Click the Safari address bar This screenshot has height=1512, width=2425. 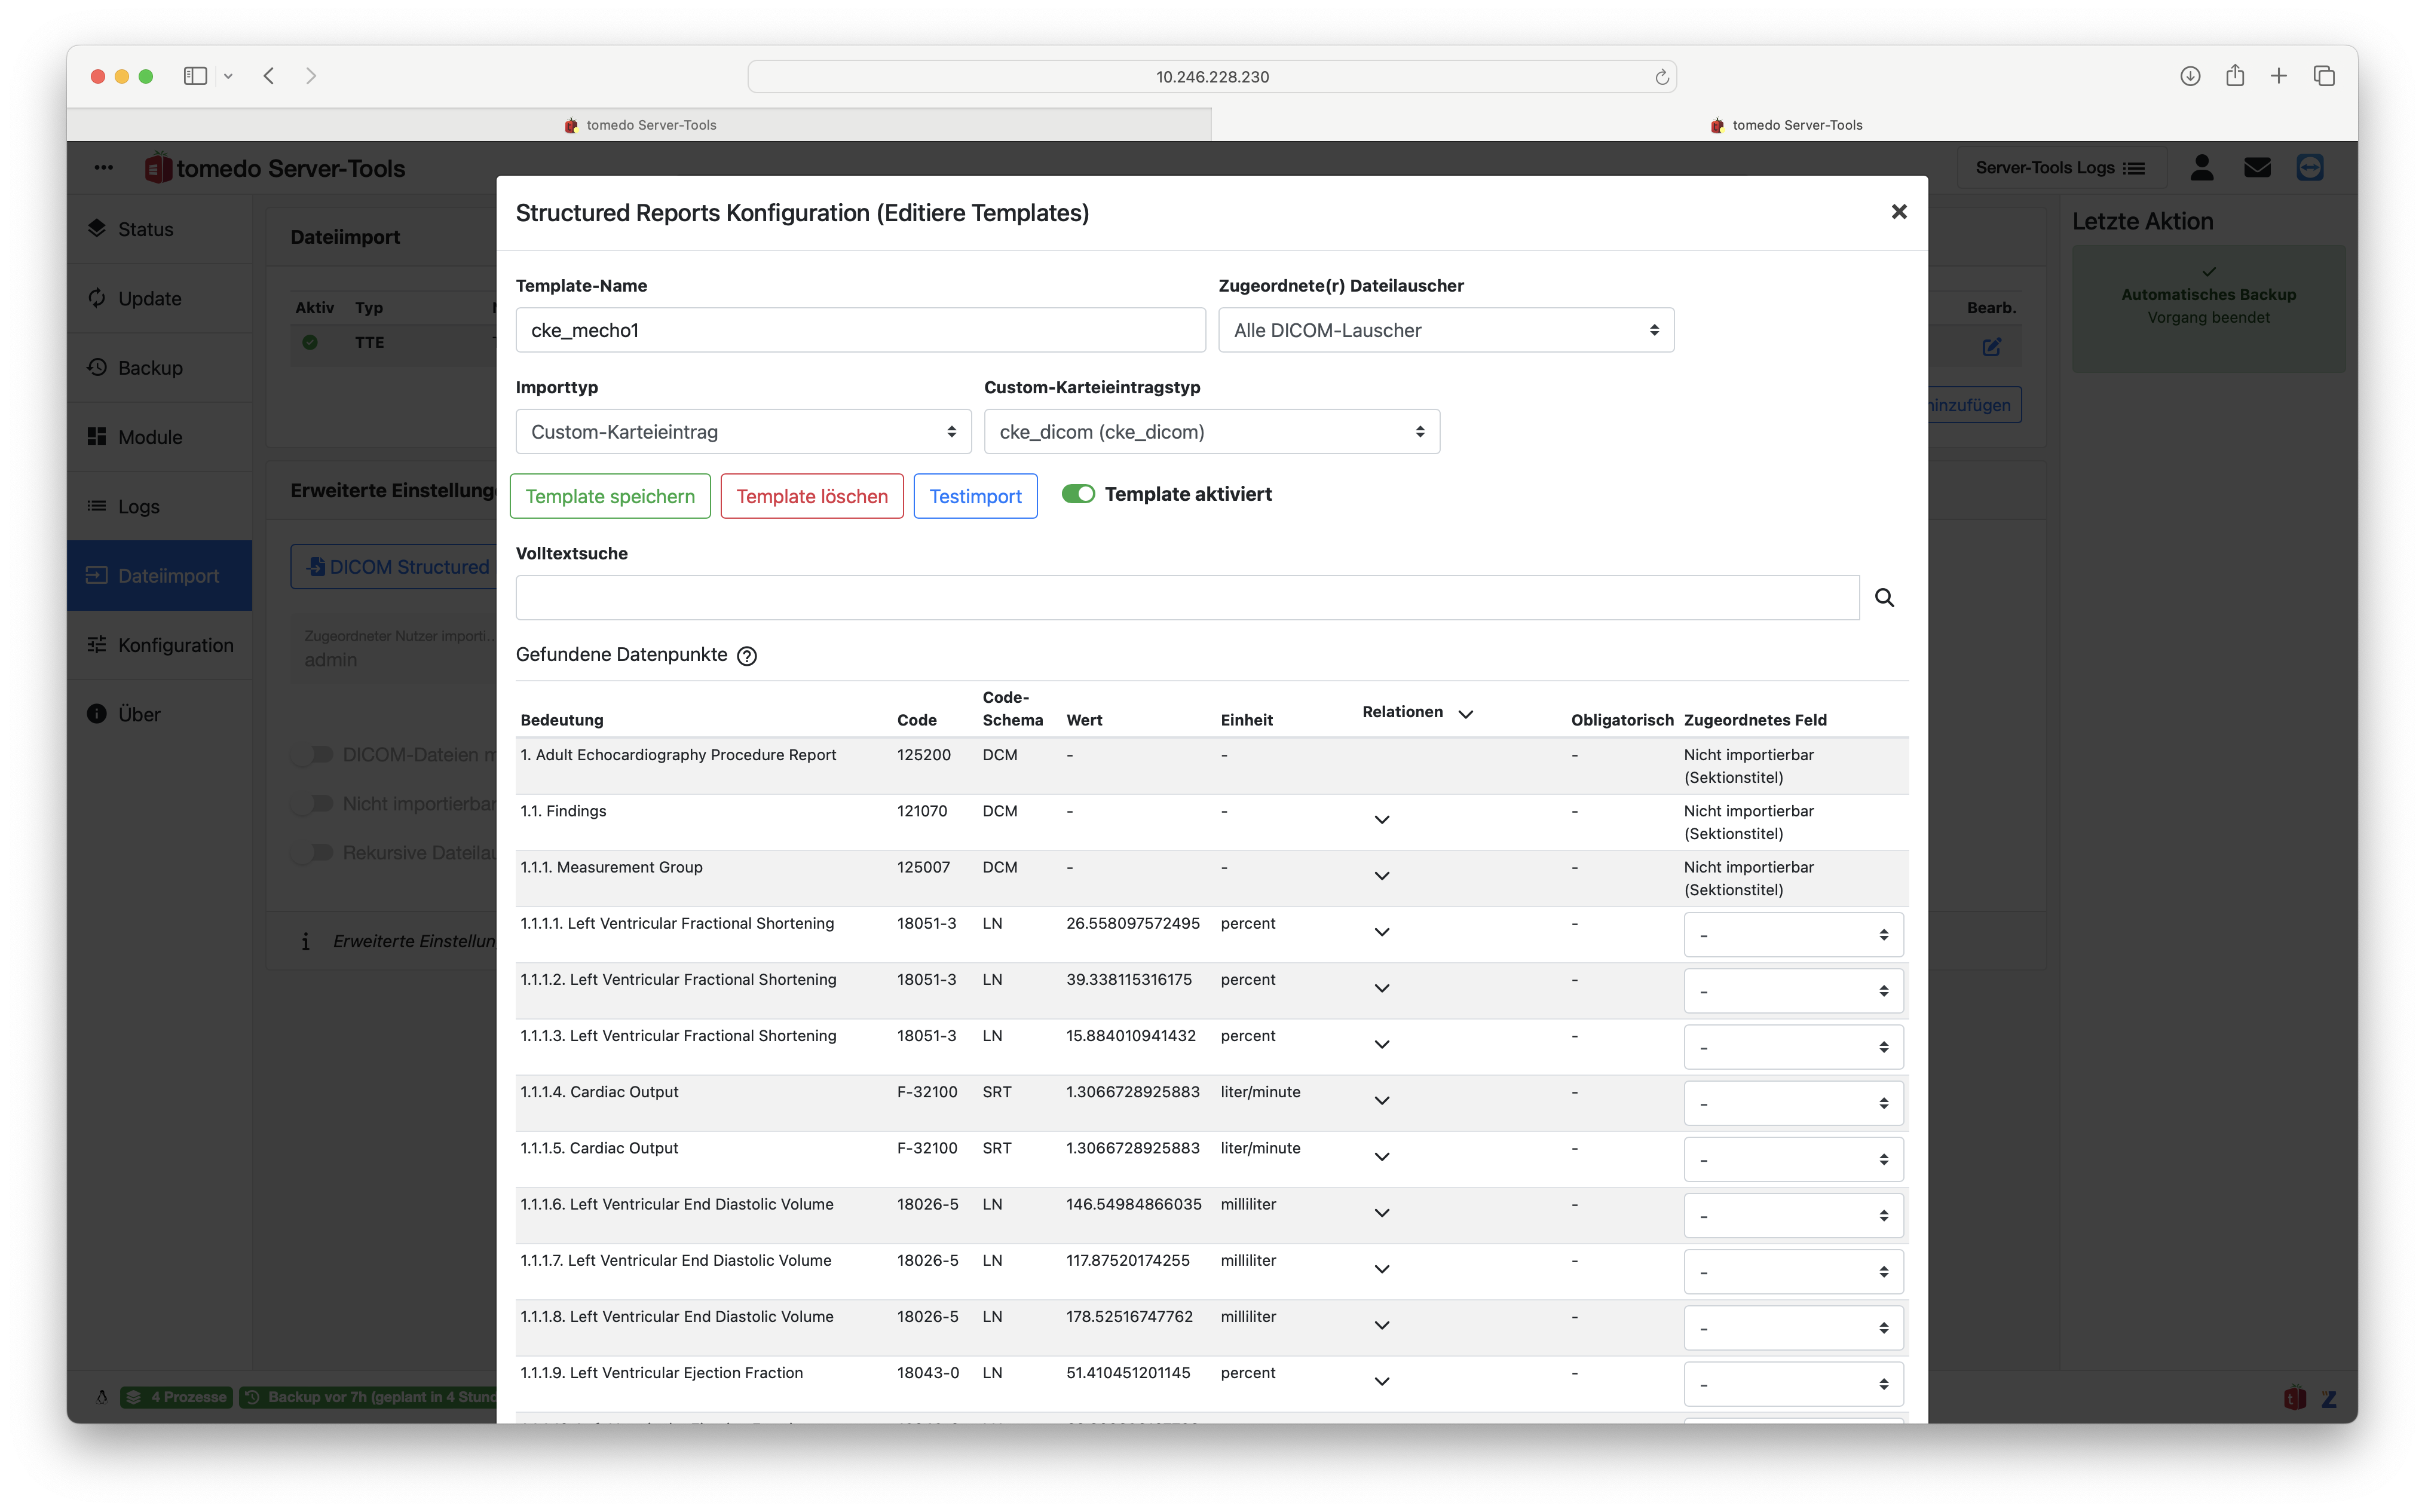click(x=1212, y=77)
